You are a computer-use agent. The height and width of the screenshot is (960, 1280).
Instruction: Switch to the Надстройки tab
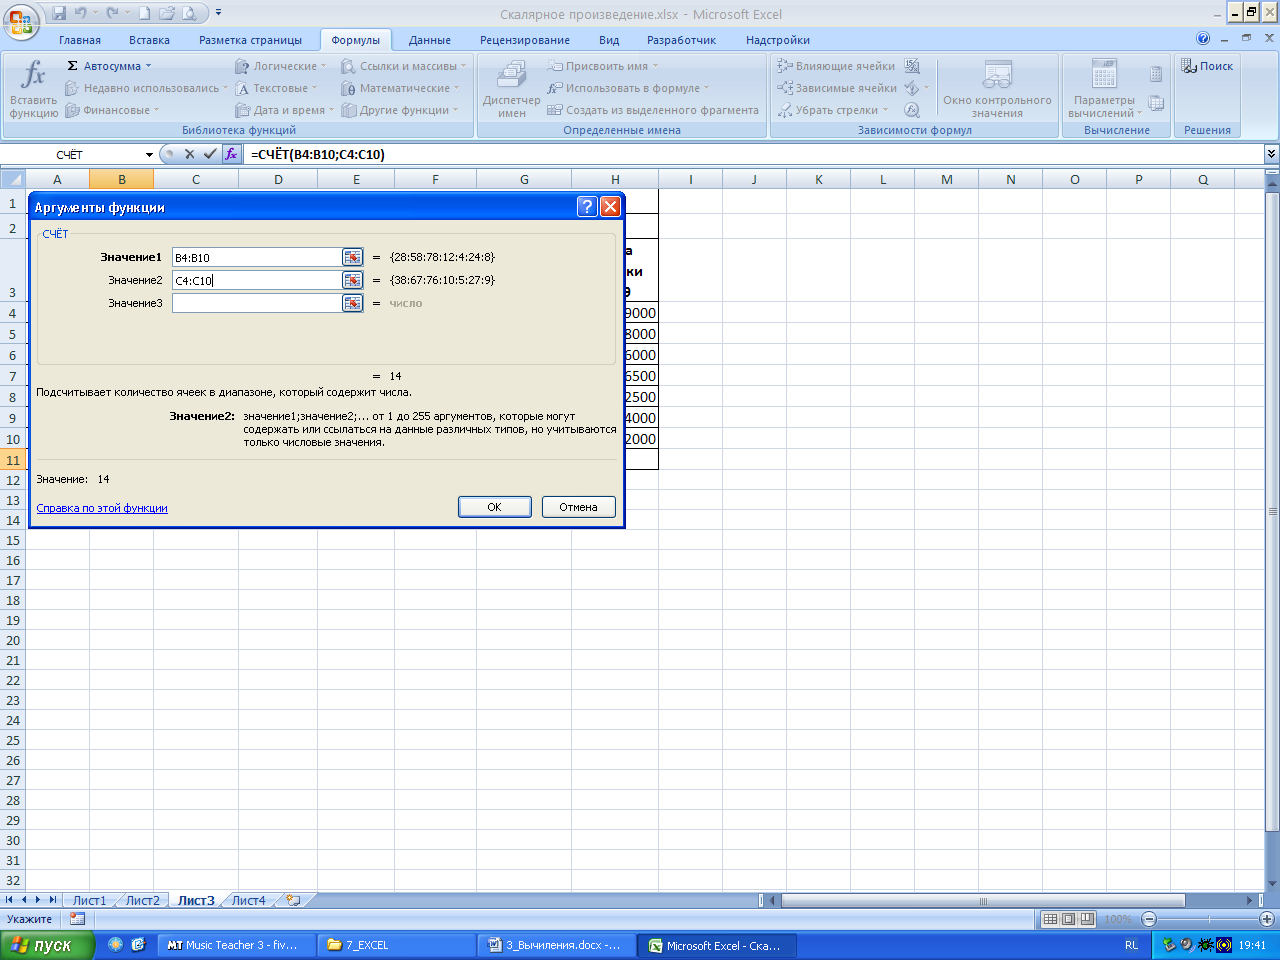[778, 40]
